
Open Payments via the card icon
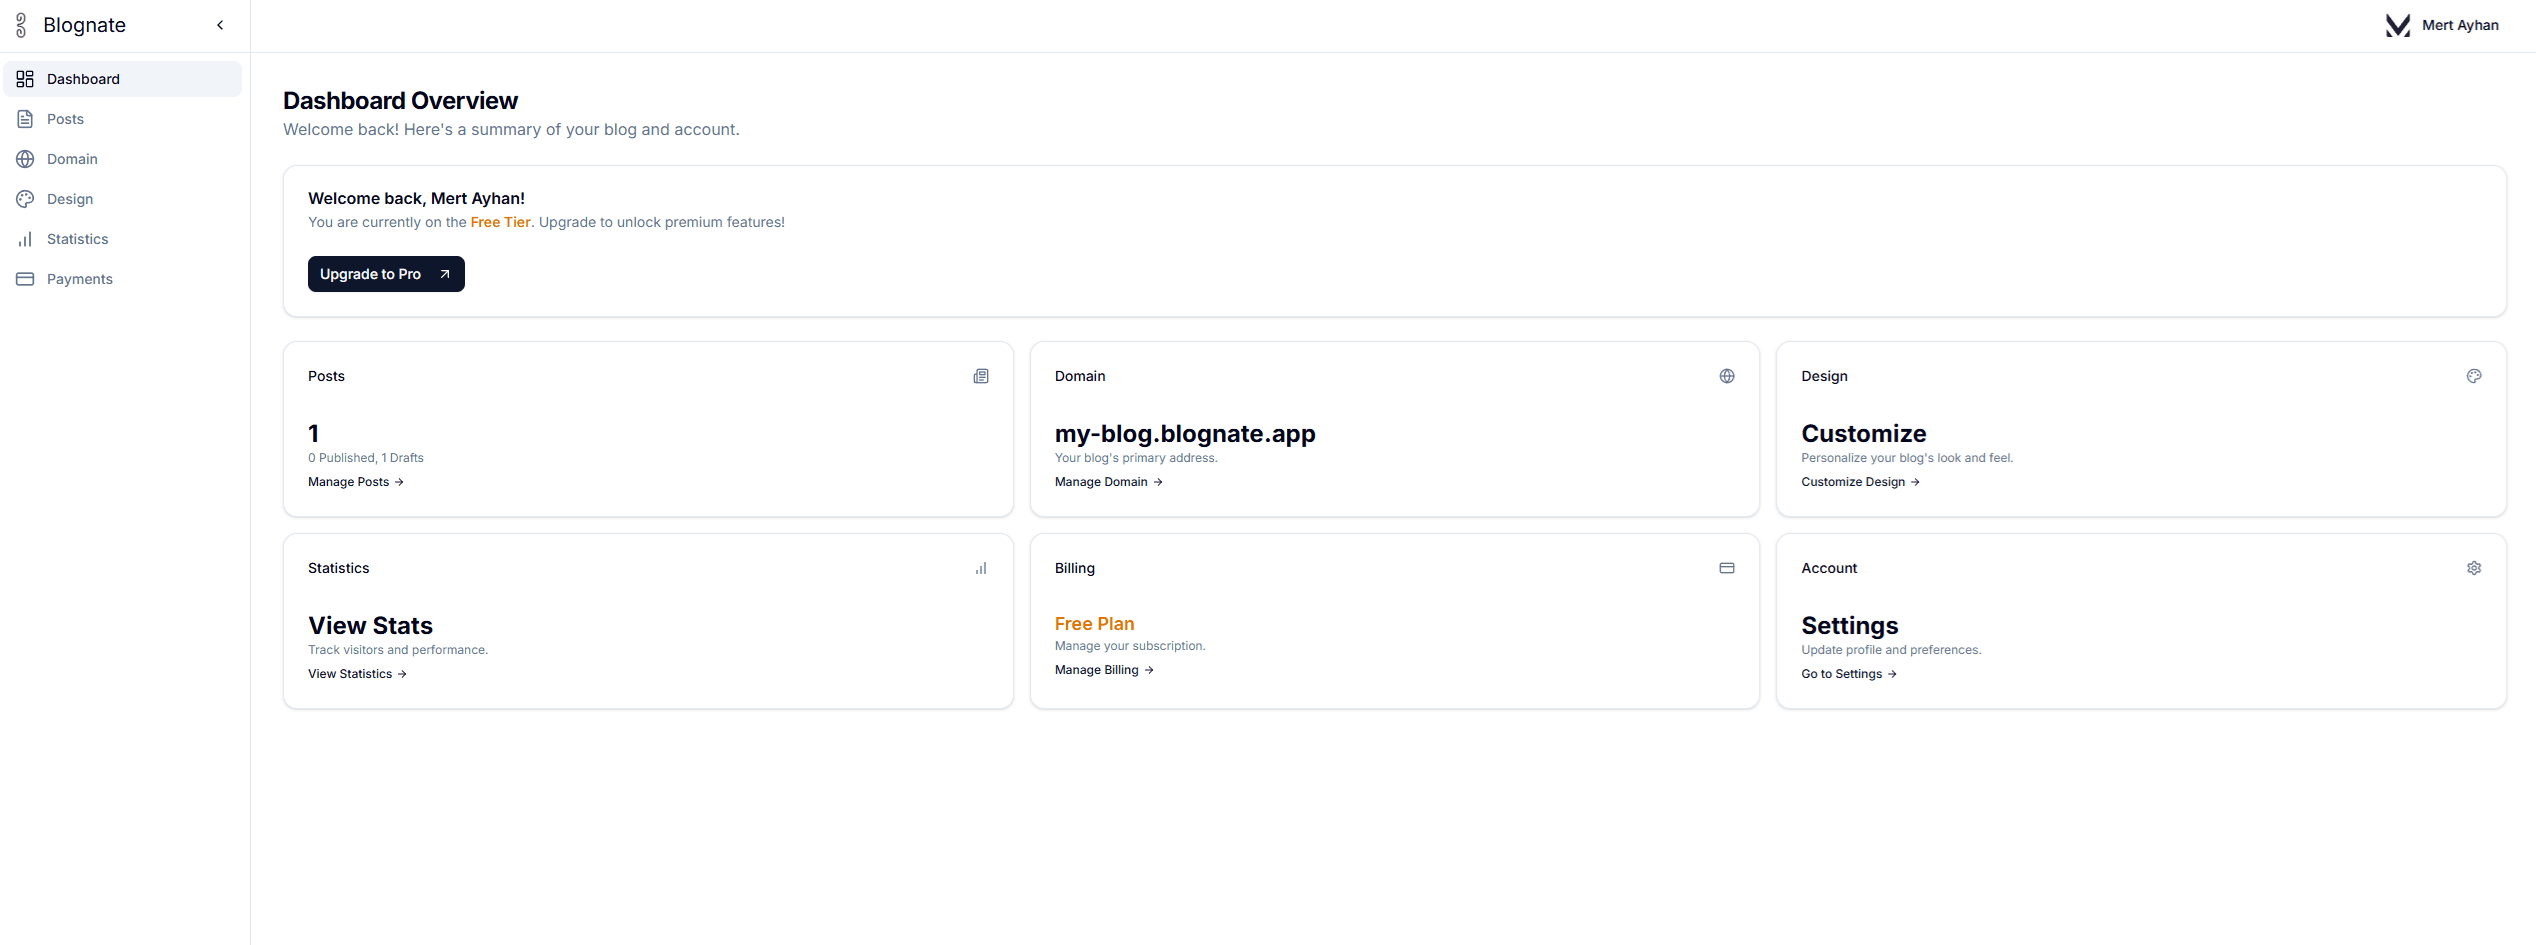(x=25, y=278)
